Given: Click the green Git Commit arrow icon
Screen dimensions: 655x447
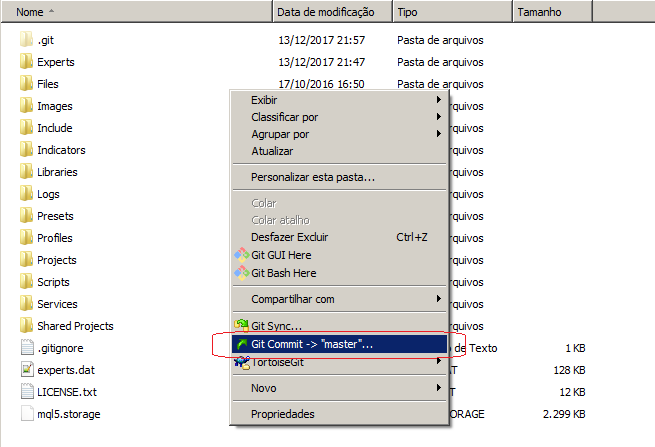Looking at the screenshot, I should tap(241, 344).
